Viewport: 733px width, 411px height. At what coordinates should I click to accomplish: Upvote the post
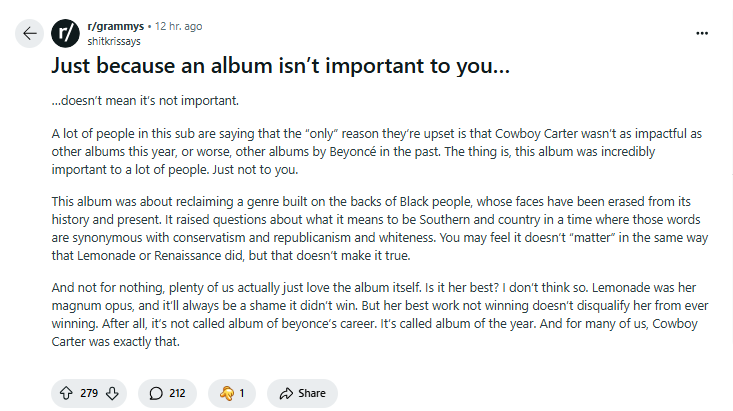tap(67, 393)
